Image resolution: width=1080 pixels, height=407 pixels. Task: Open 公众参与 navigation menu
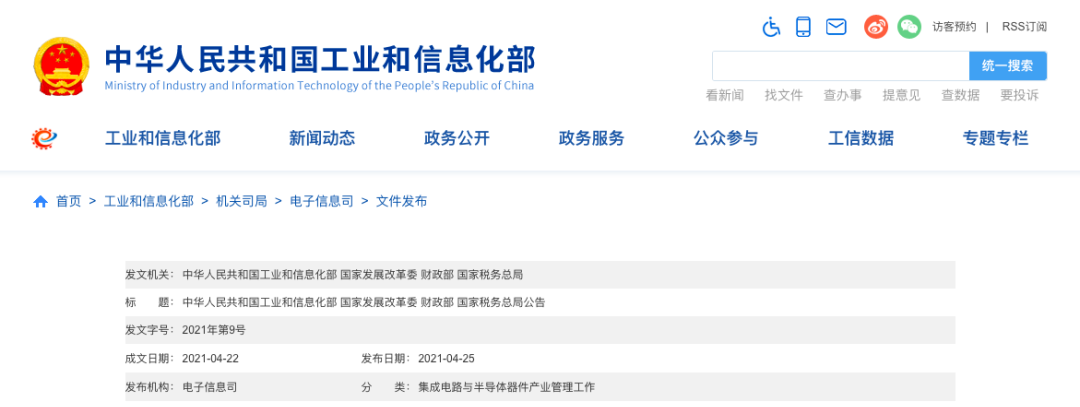(725, 138)
